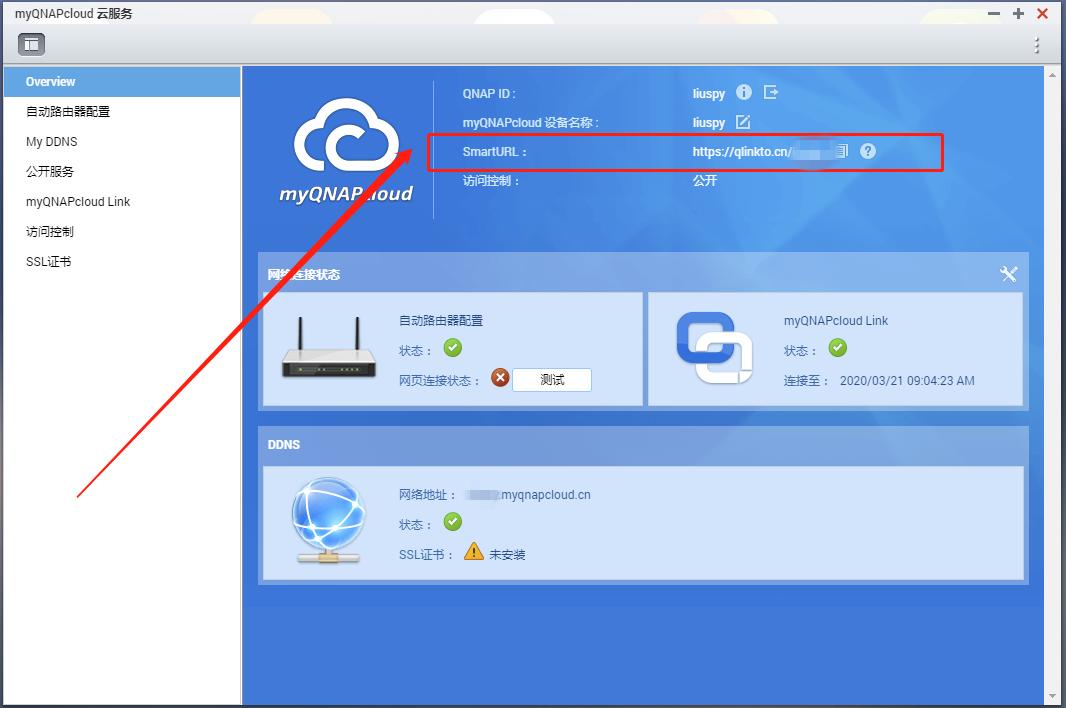Open SSL证书 in the sidebar
Image resolution: width=1066 pixels, height=708 pixels.
[122, 261]
